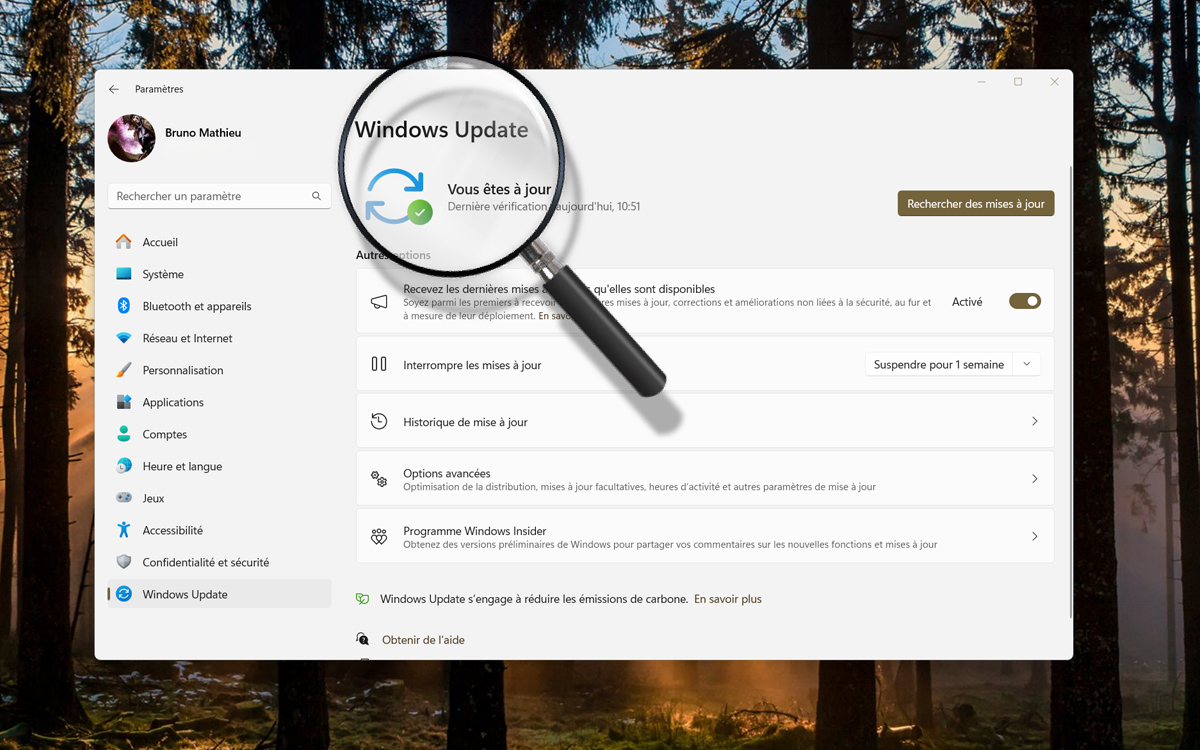Screen dimensions: 1200x750
Task: Click the Options avancées gear icon
Action: click(x=379, y=479)
